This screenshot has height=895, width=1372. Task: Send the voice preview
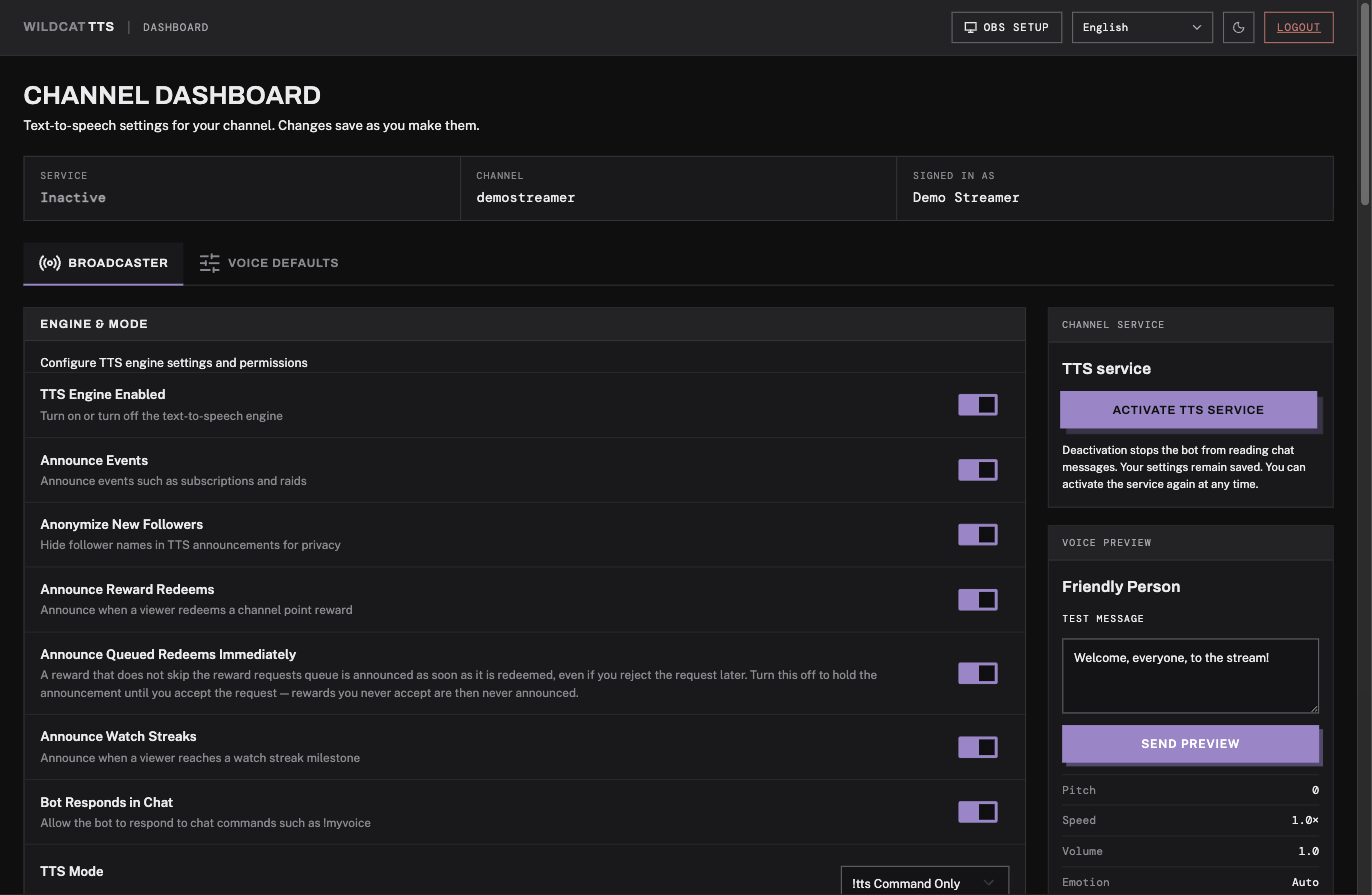tap(1190, 744)
